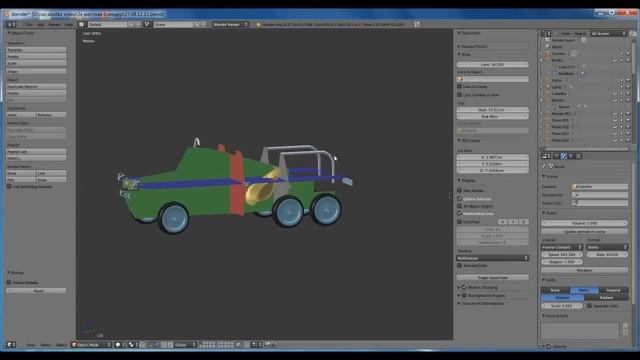Select the World tab icon in the Properties editor
Screen dimensions: 640x360
tap(571, 156)
